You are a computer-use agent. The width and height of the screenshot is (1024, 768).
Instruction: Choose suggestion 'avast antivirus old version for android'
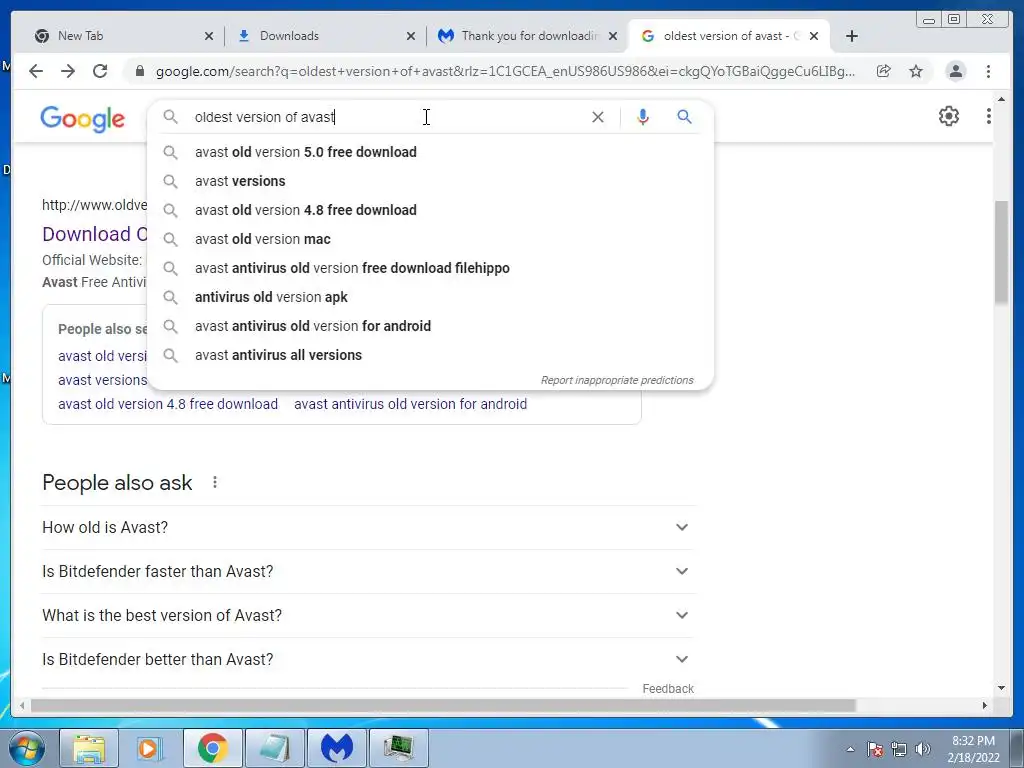tap(430, 326)
